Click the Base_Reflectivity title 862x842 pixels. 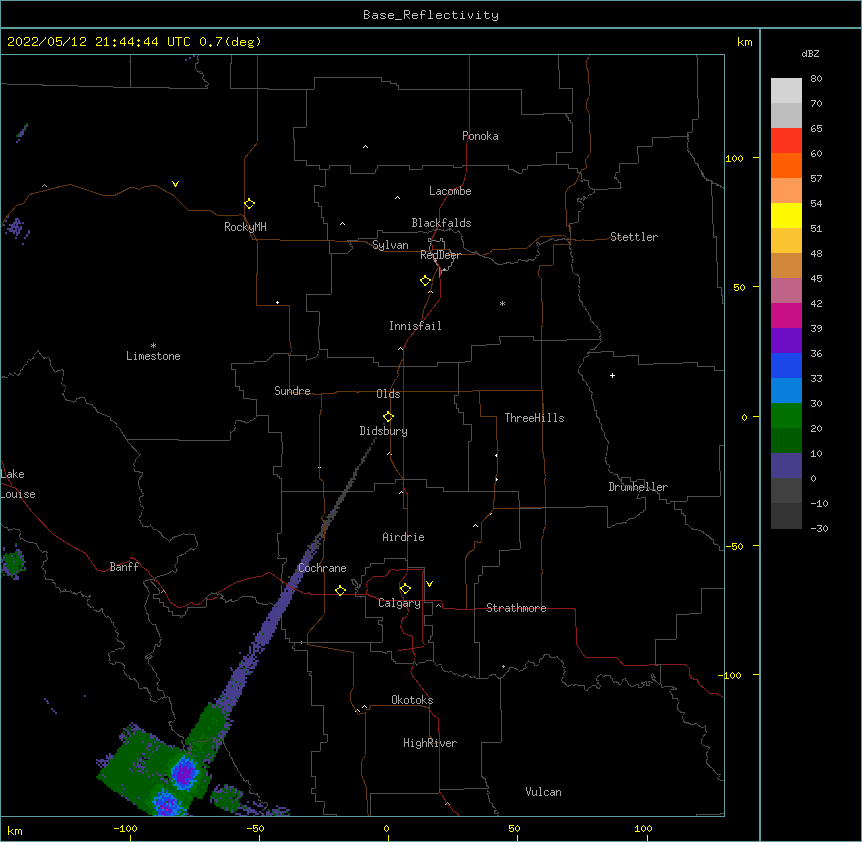tap(431, 15)
